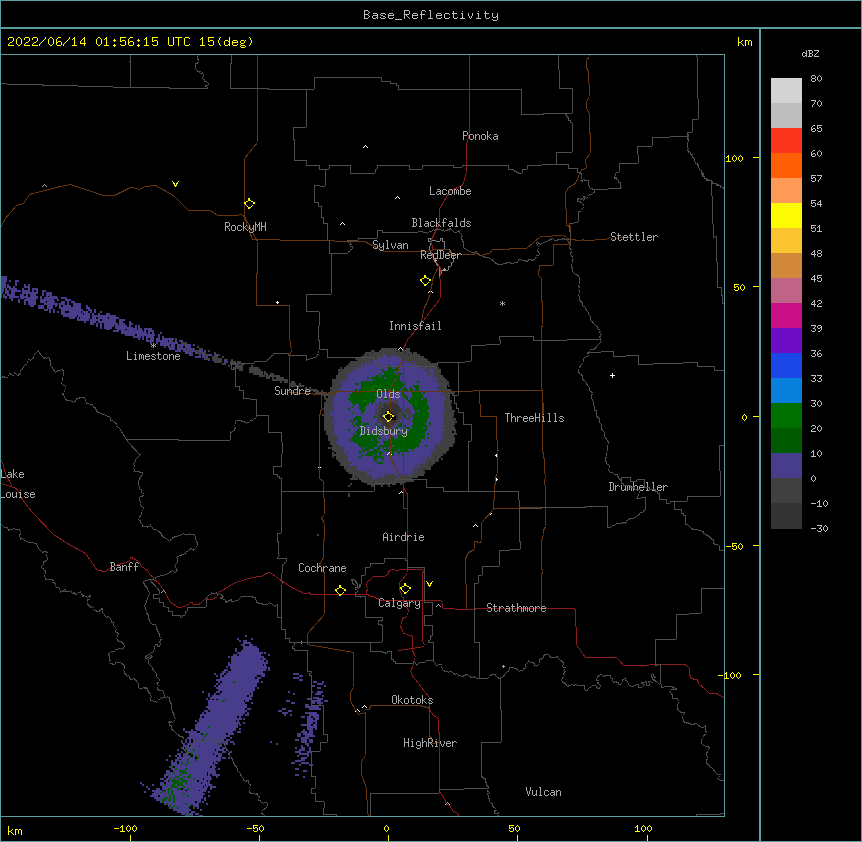
Task: Select the Stettler town label
Action: [x=634, y=237]
